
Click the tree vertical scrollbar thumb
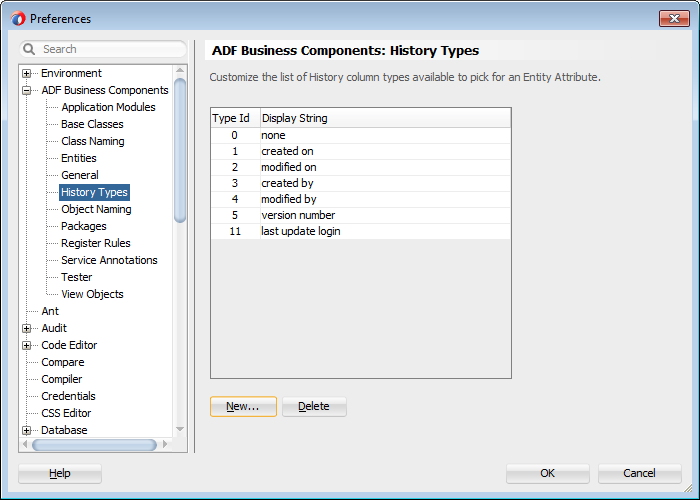pyautogui.click(x=180, y=150)
